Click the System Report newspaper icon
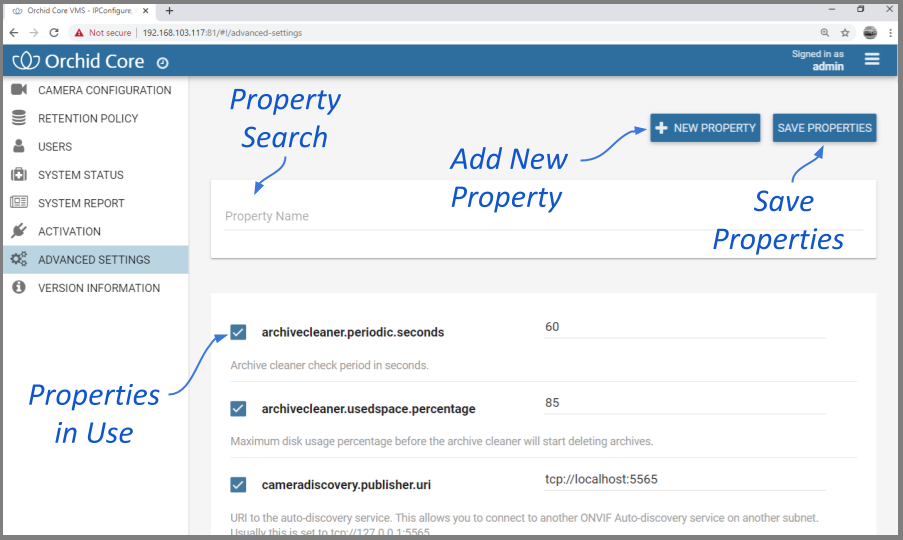Viewport: 903px width, 540px height. pyautogui.click(x=19, y=202)
